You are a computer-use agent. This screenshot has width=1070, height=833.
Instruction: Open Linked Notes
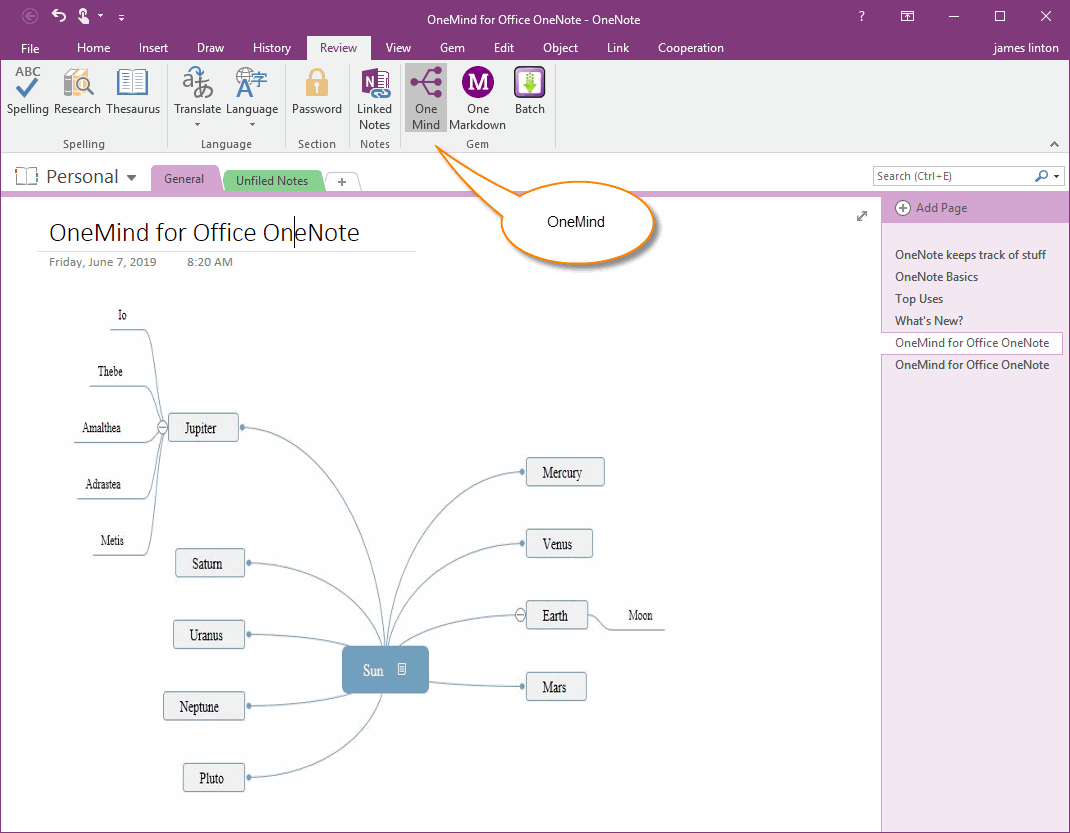[x=375, y=99]
